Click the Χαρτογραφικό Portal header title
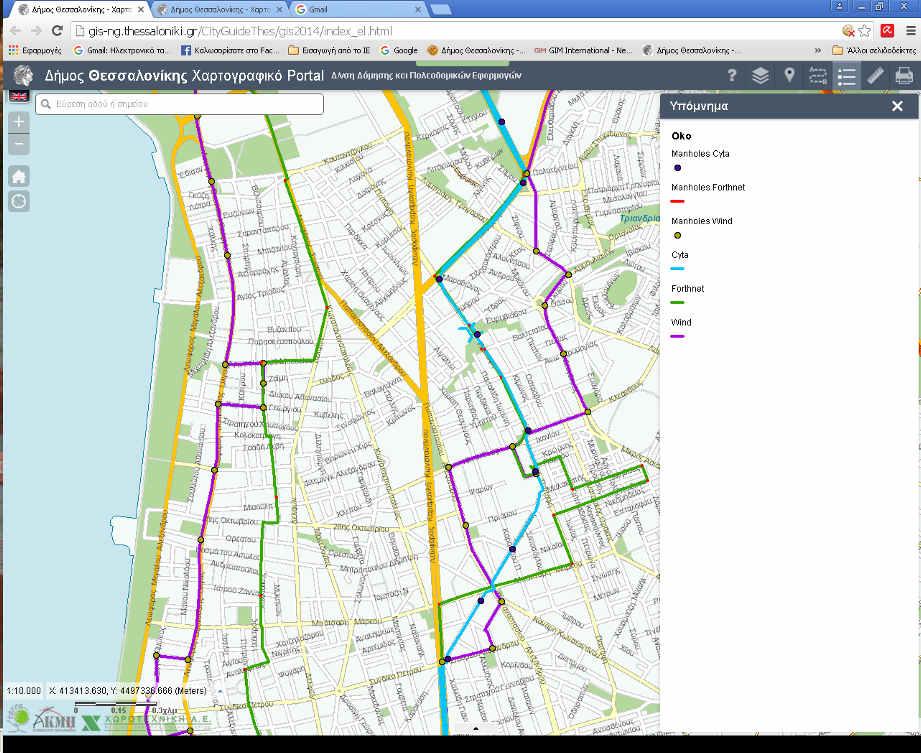The height and width of the screenshot is (753, 921). [x=258, y=75]
